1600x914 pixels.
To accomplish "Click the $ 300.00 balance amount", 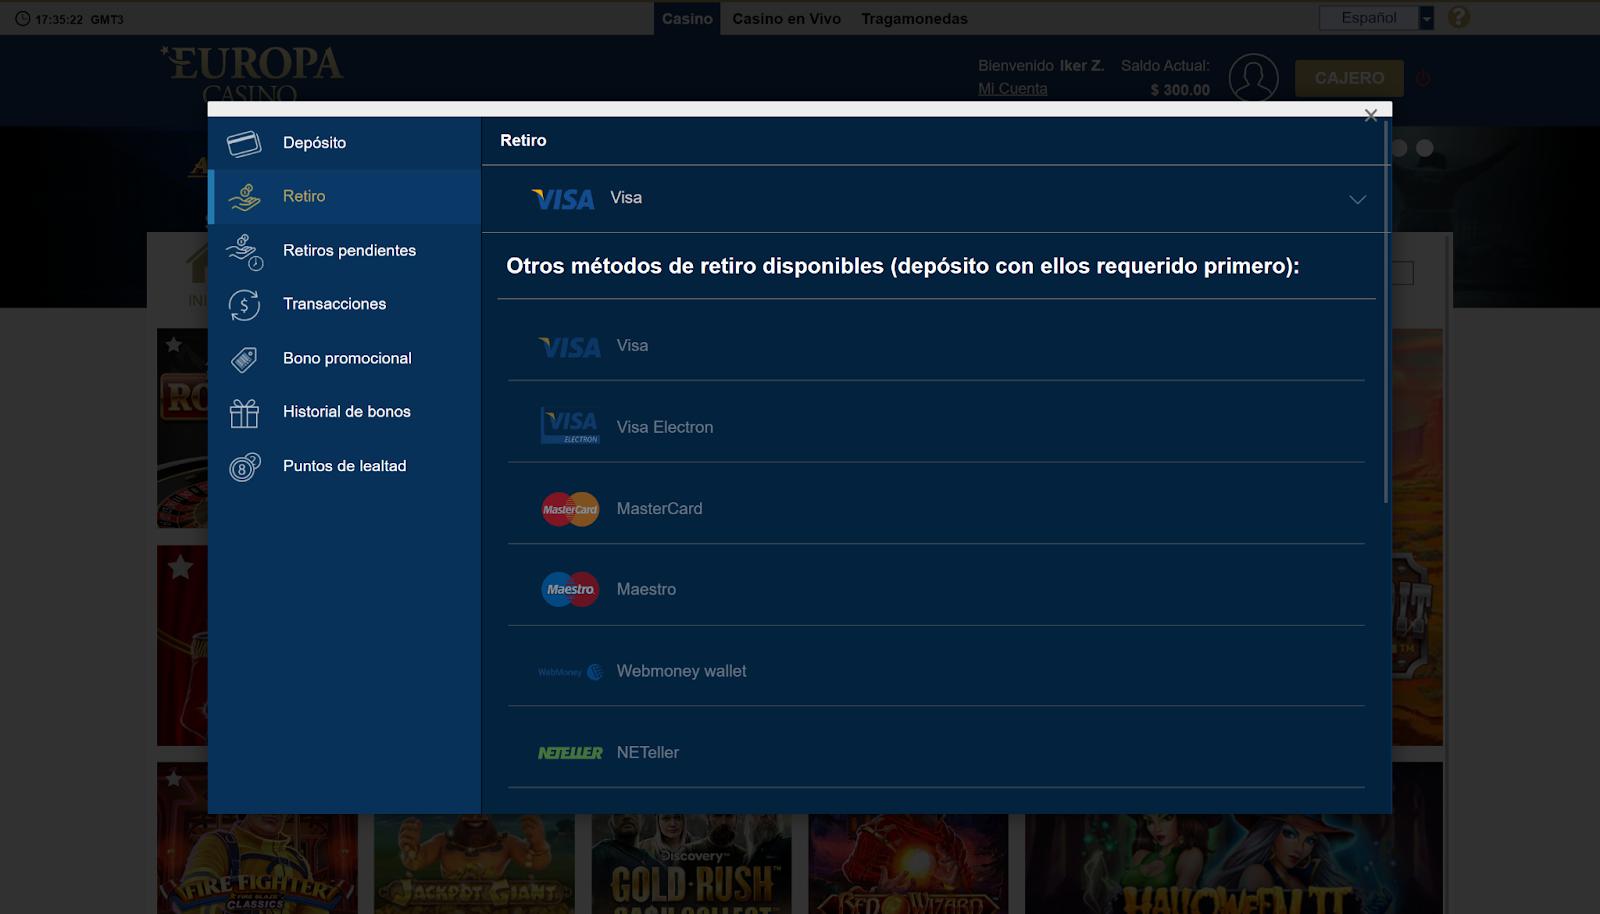I will (1180, 90).
